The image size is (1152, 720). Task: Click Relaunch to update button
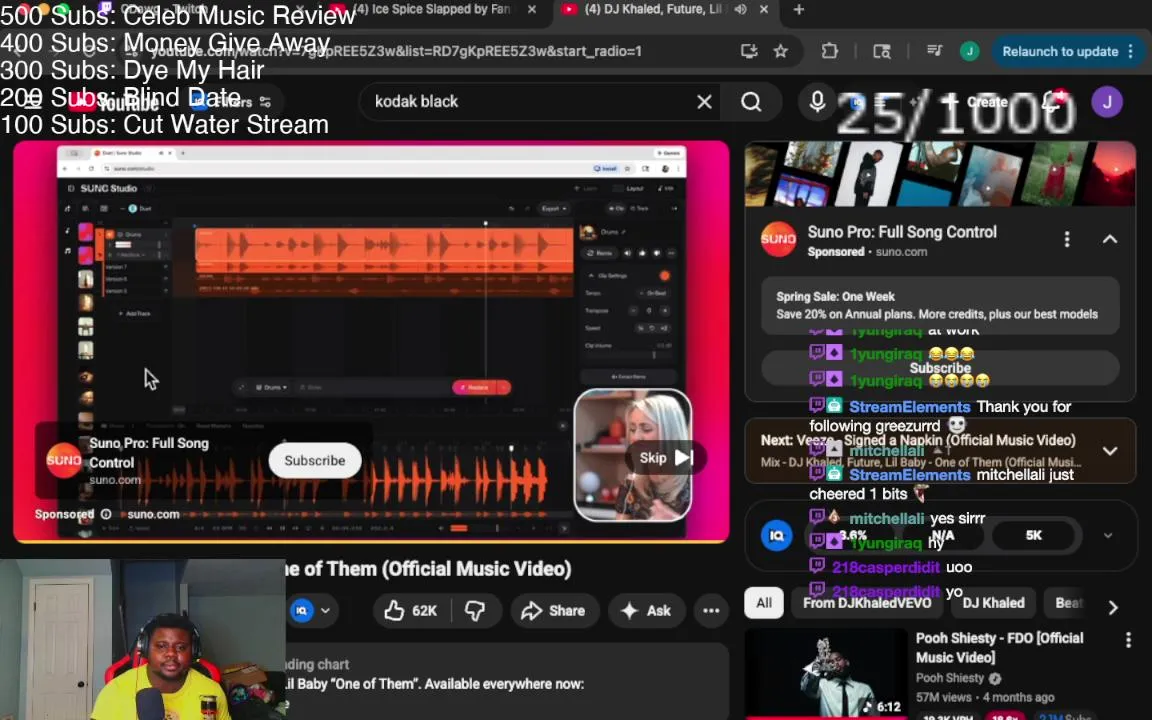coord(1068,51)
